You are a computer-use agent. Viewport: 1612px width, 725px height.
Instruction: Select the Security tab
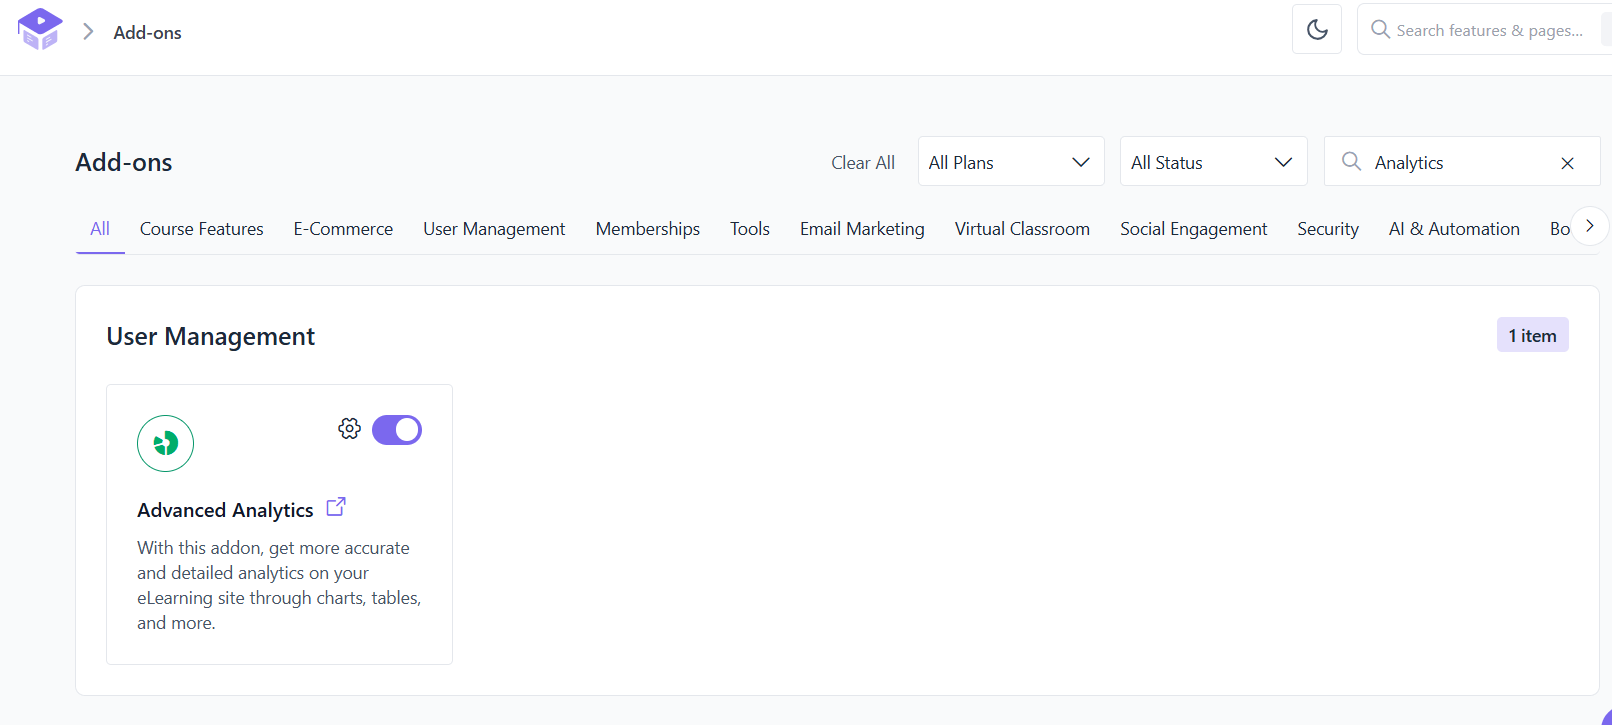pos(1328,229)
